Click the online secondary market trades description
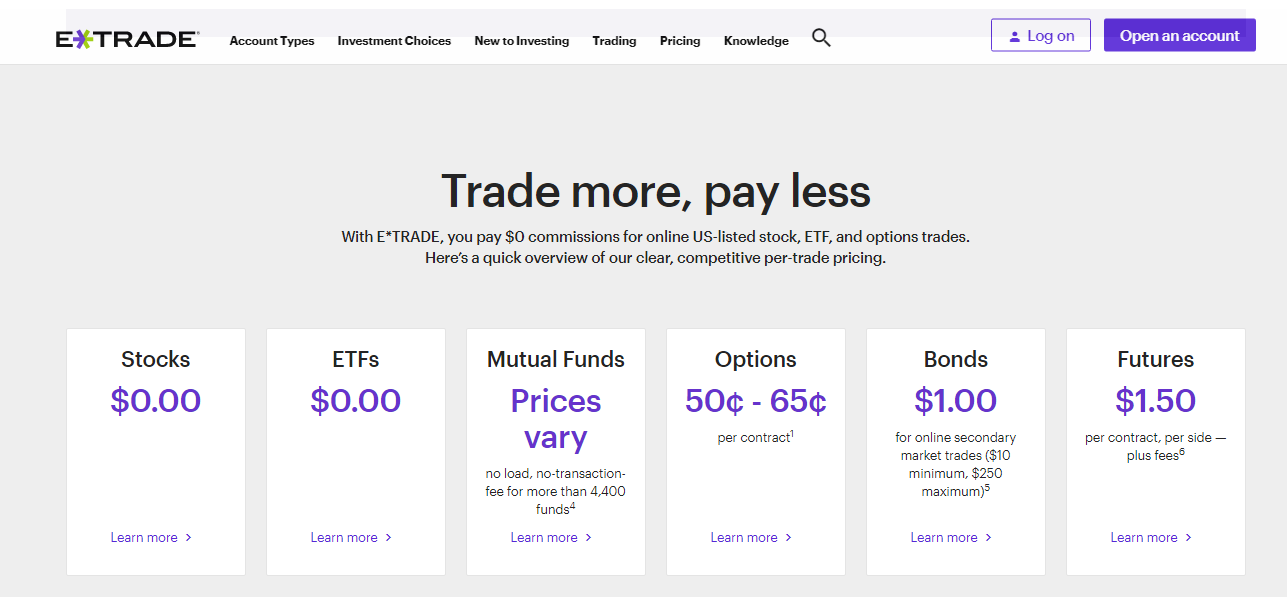The width and height of the screenshot is (1287, 597). 956,464
